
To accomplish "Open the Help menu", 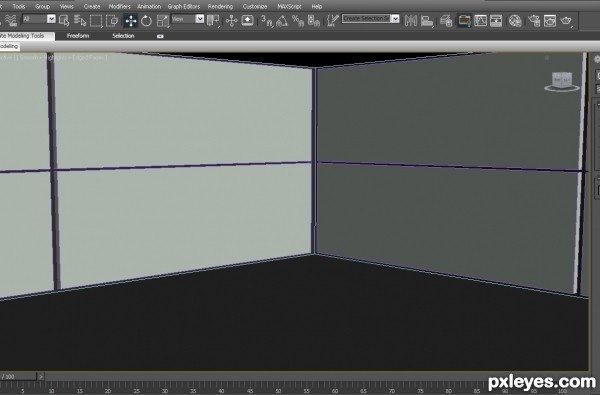I will [316, 7].
